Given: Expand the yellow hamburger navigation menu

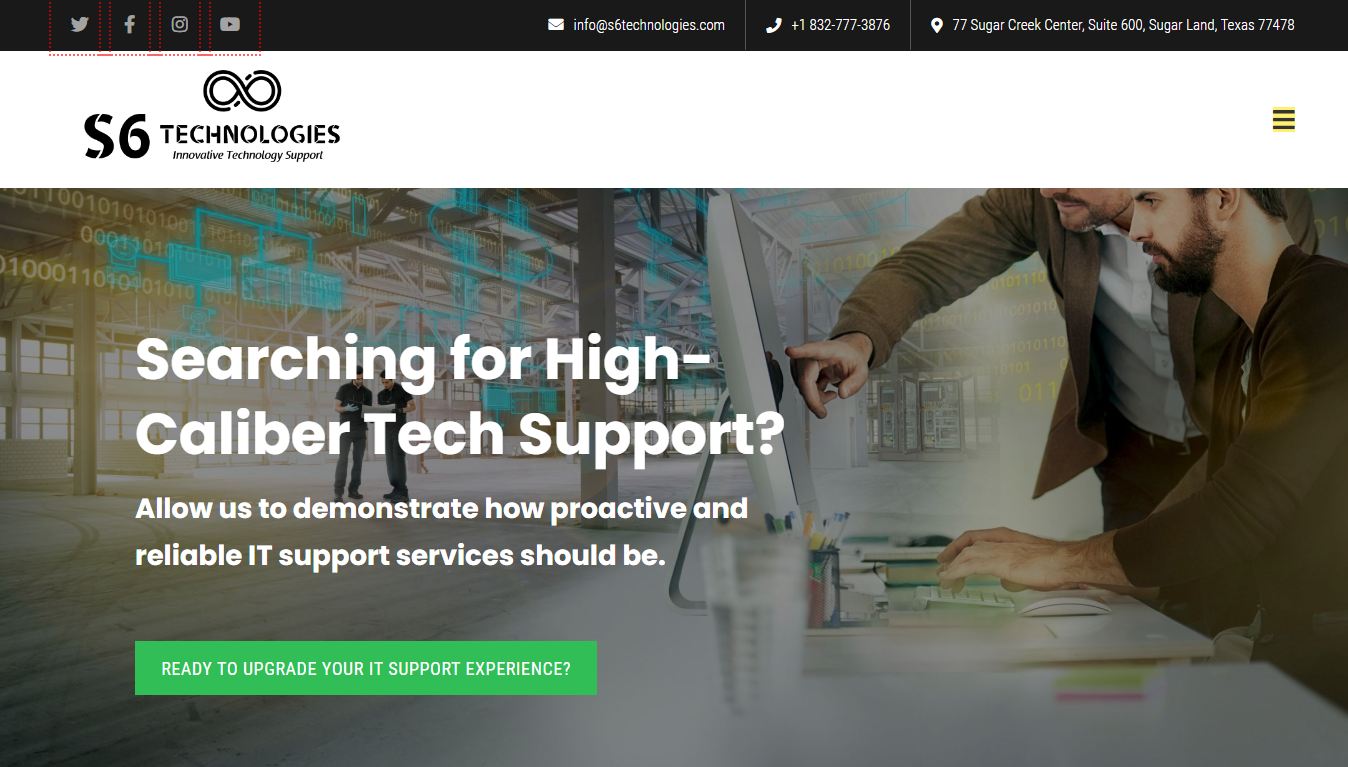Looking at the screenshot, I should point(1284,120).
